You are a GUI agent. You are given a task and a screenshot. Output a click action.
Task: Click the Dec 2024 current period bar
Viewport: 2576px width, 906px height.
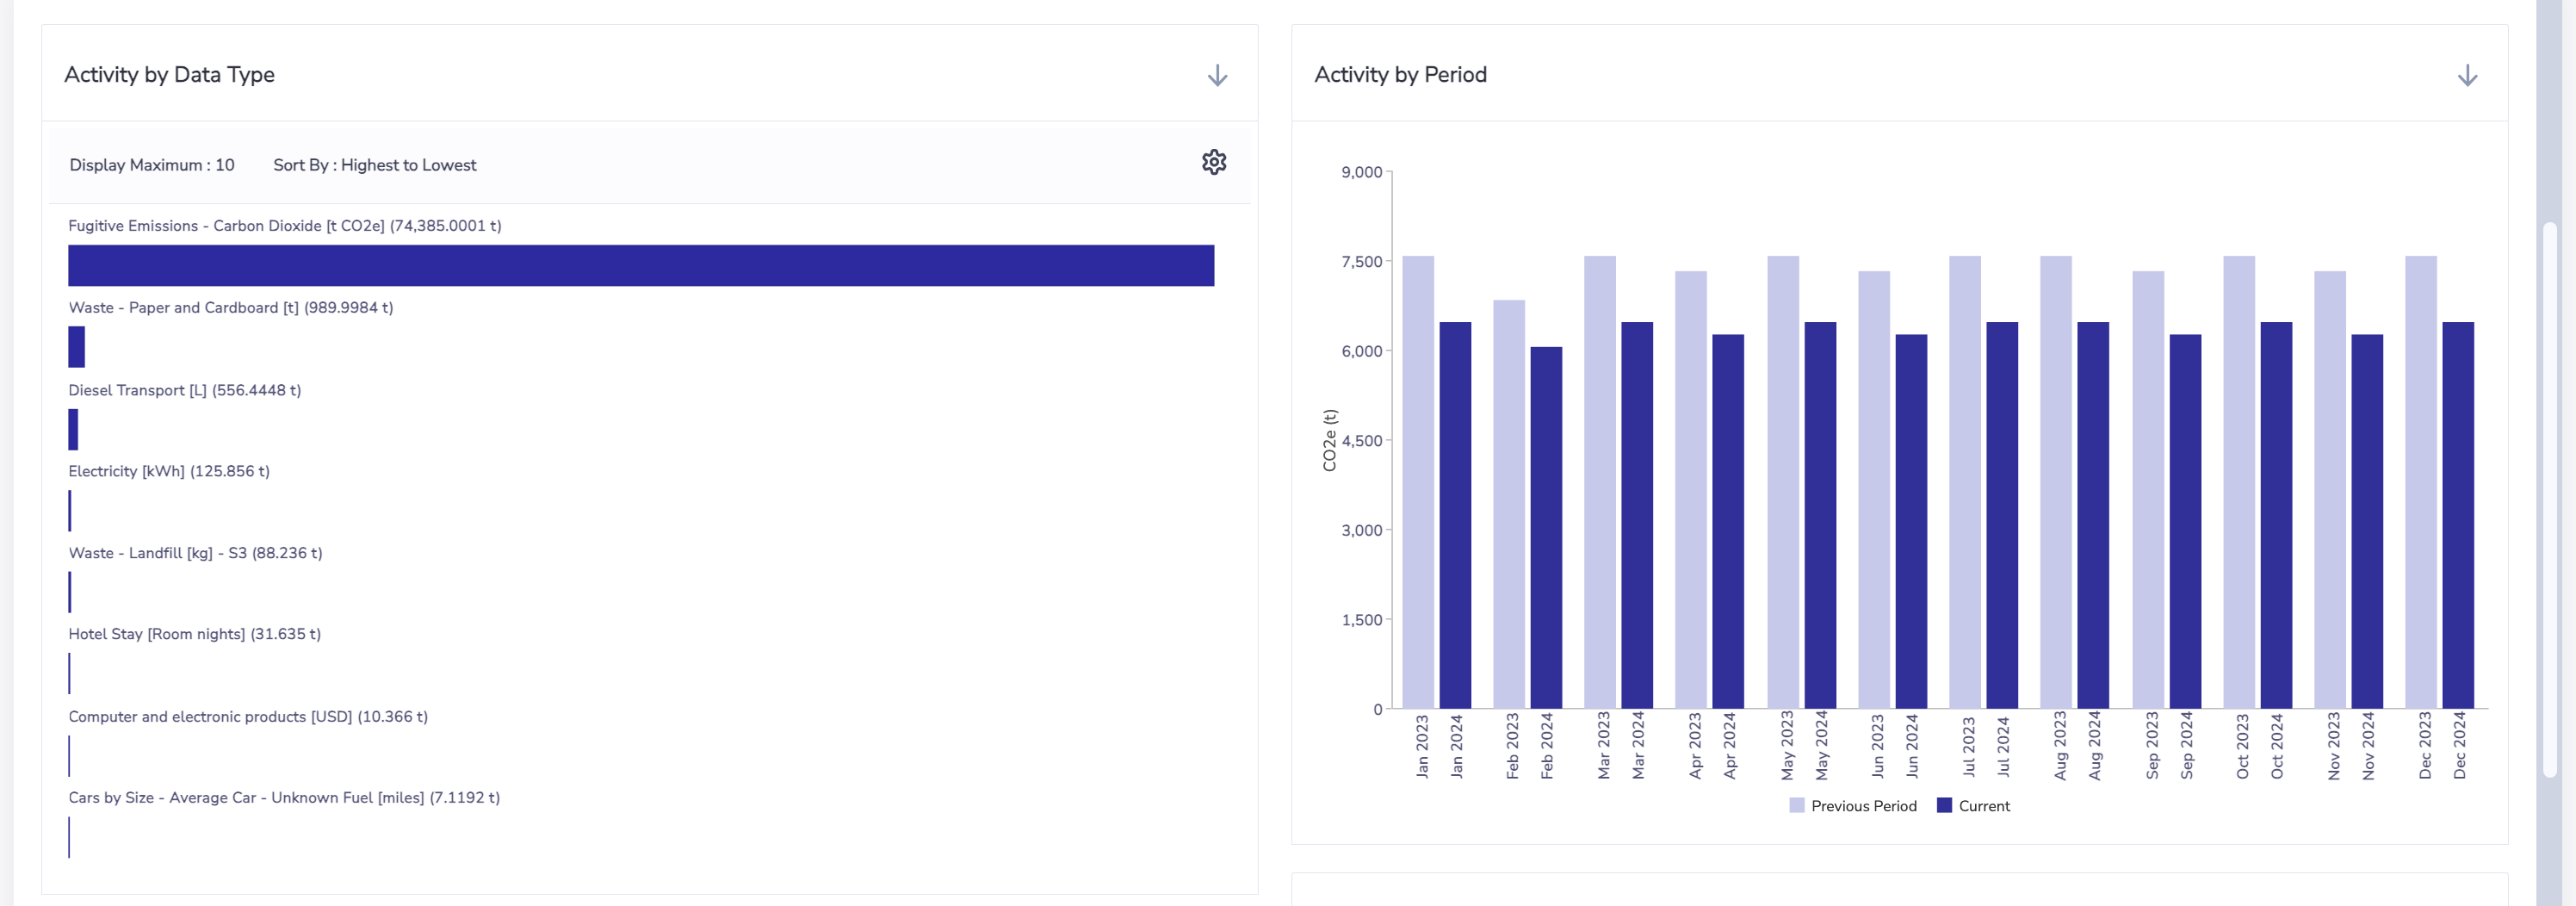[2458, 515]
